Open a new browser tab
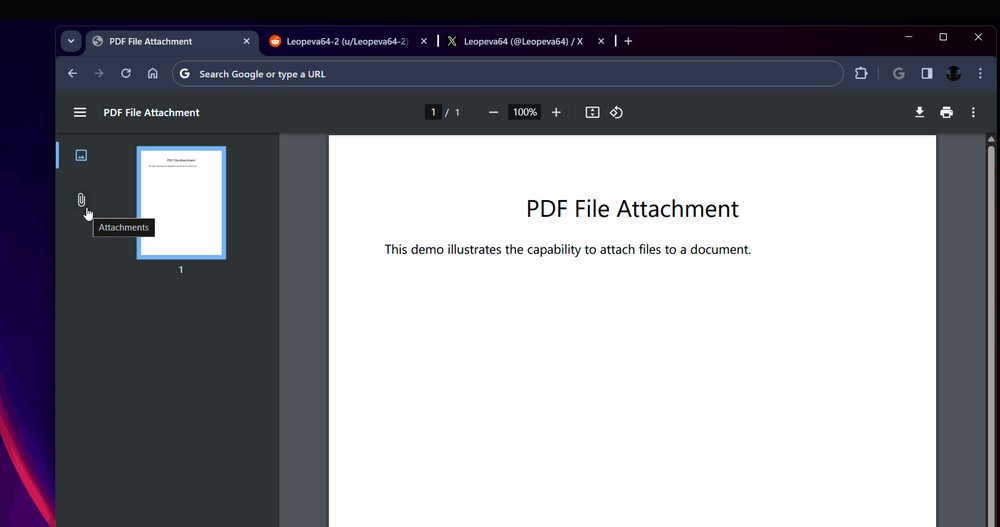This screenshot has height=527, width=1000. coord(628,41)
